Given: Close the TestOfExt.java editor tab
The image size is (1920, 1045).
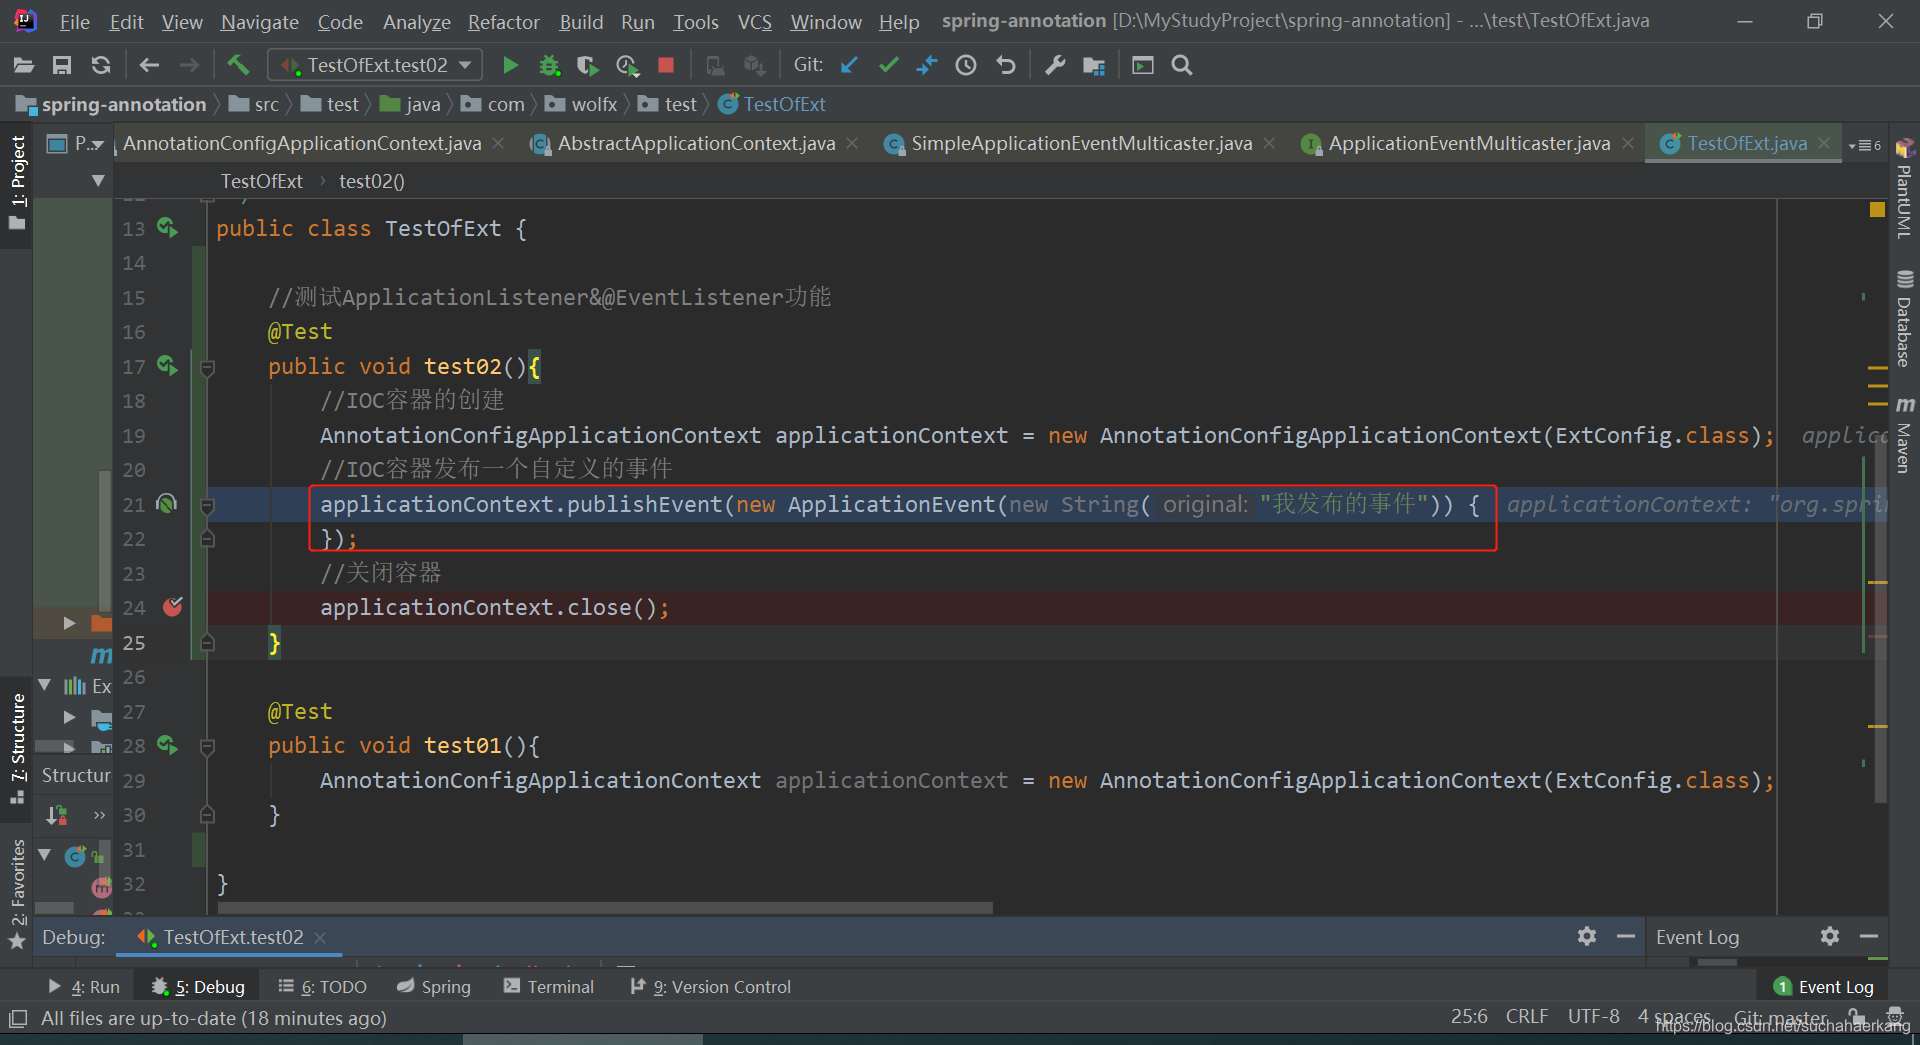Looking at the screenshot, I should tap(1824, 143).
